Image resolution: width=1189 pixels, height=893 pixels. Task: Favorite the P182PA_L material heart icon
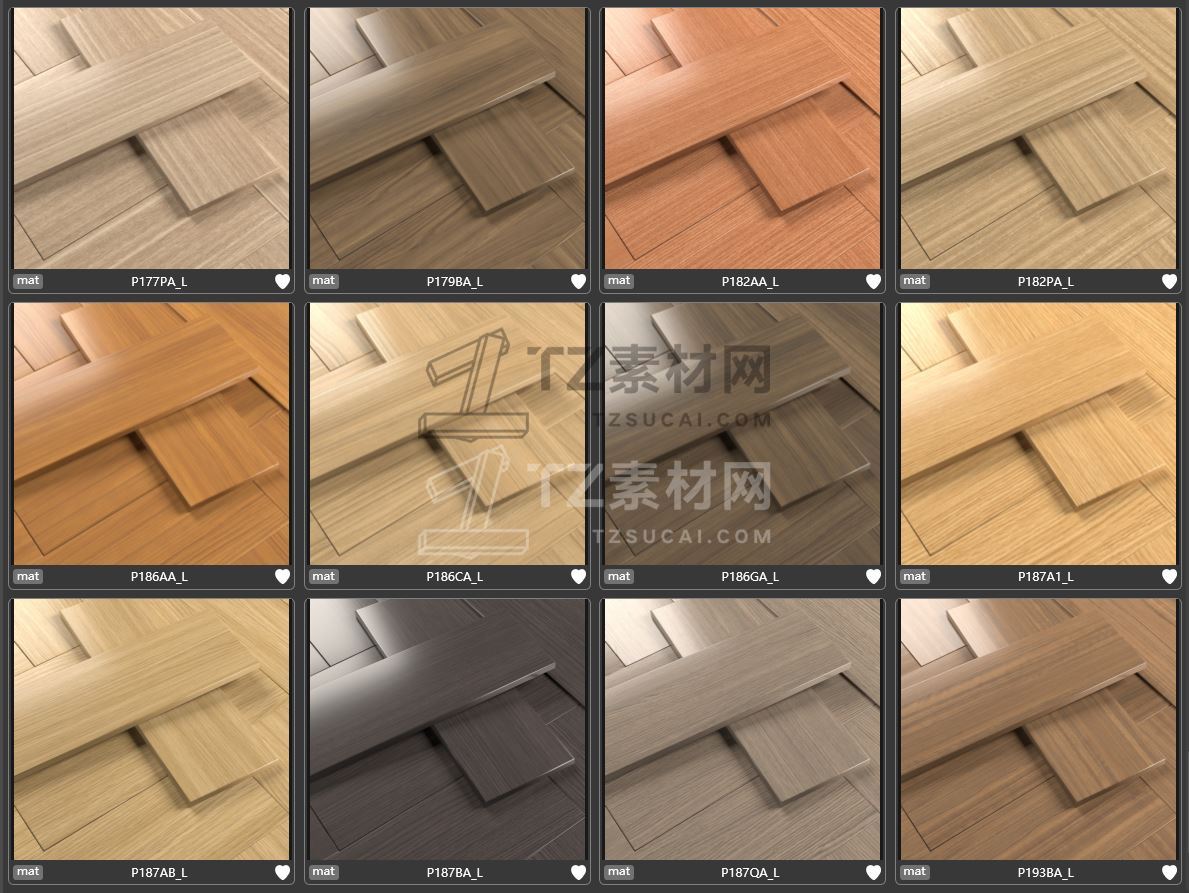tap(1169, 281)
